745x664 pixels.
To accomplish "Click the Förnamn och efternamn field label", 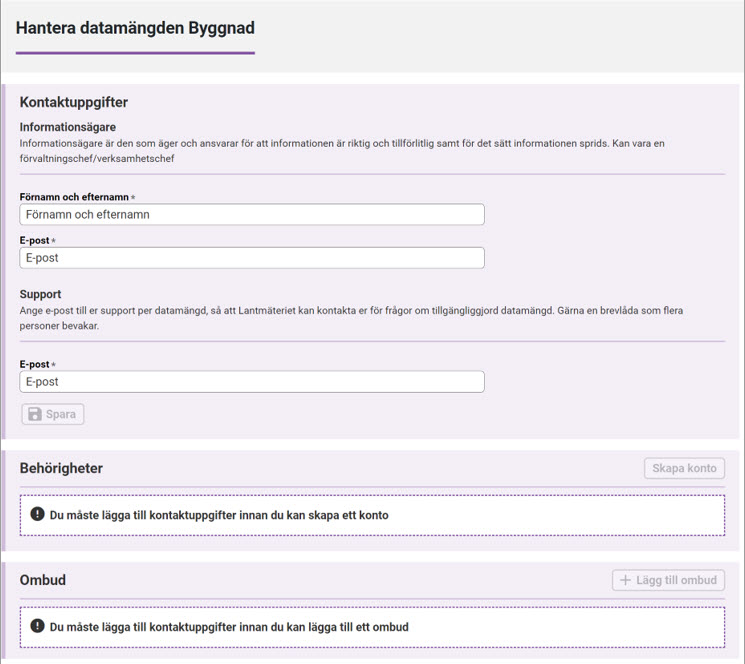I will [74, 197].
